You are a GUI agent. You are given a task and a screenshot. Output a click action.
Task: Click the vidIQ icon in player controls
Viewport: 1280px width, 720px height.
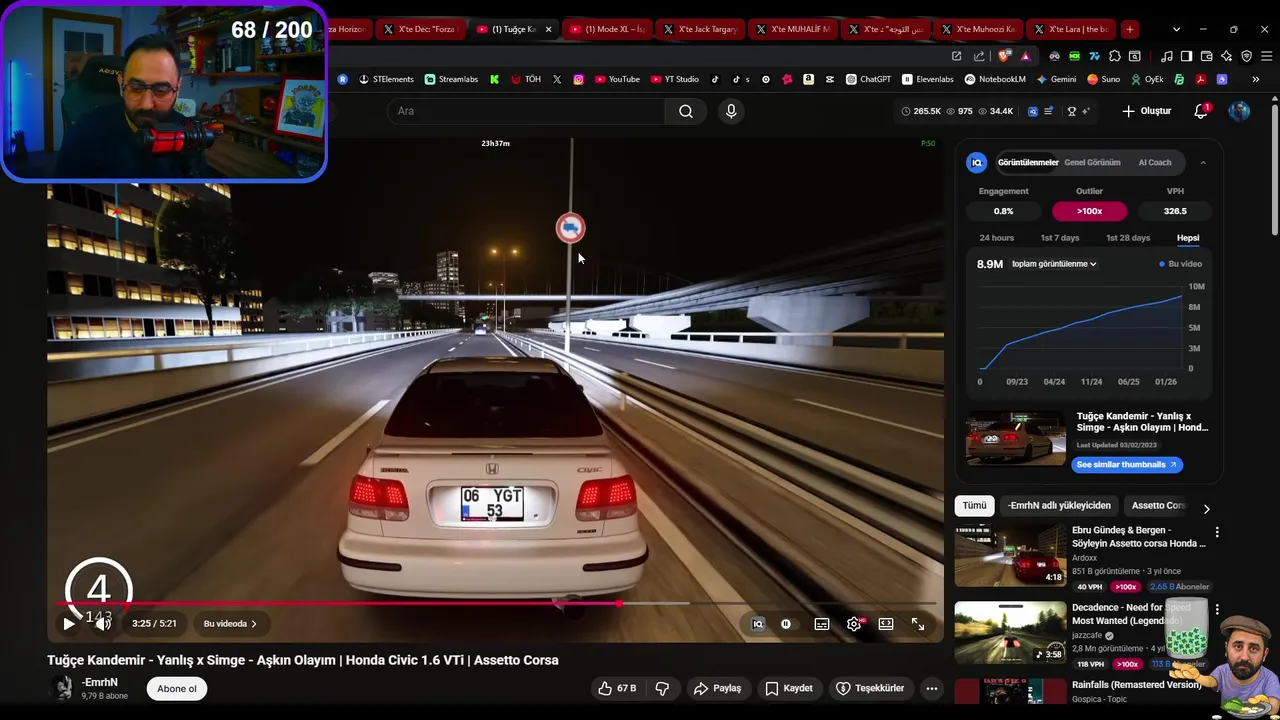click(758, 624)
